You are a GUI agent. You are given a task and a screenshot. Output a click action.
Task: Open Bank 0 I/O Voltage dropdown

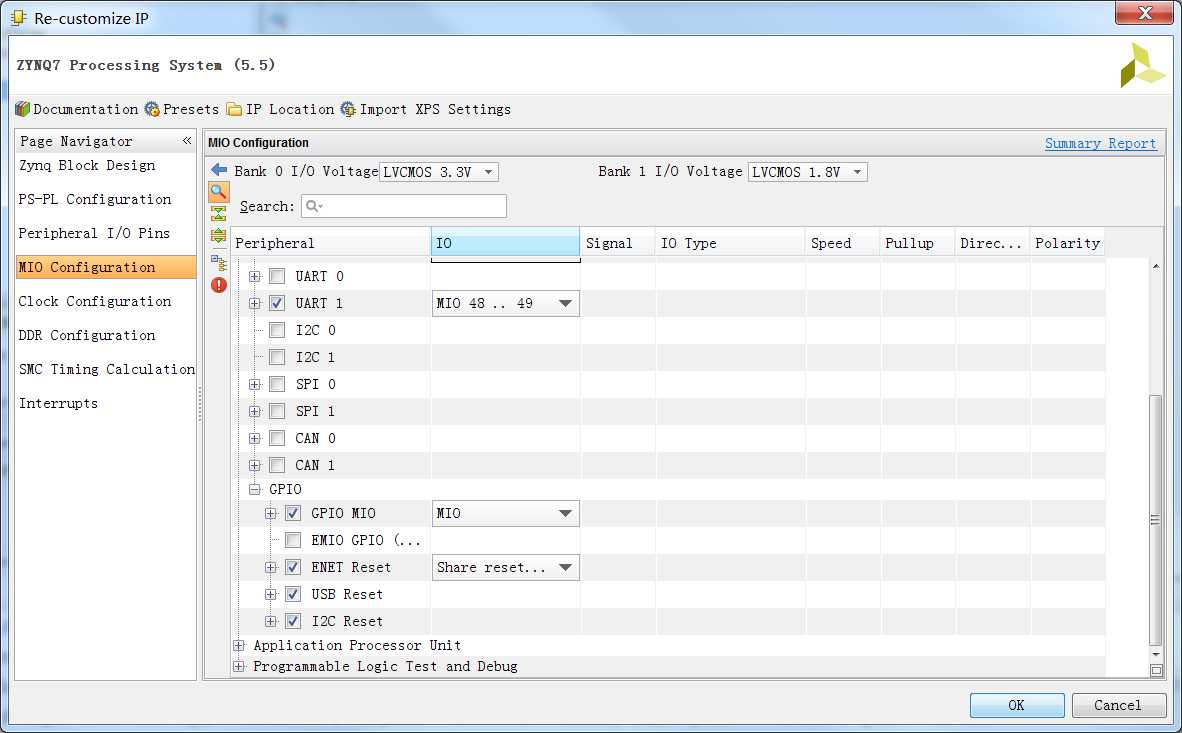click(439, 172)
